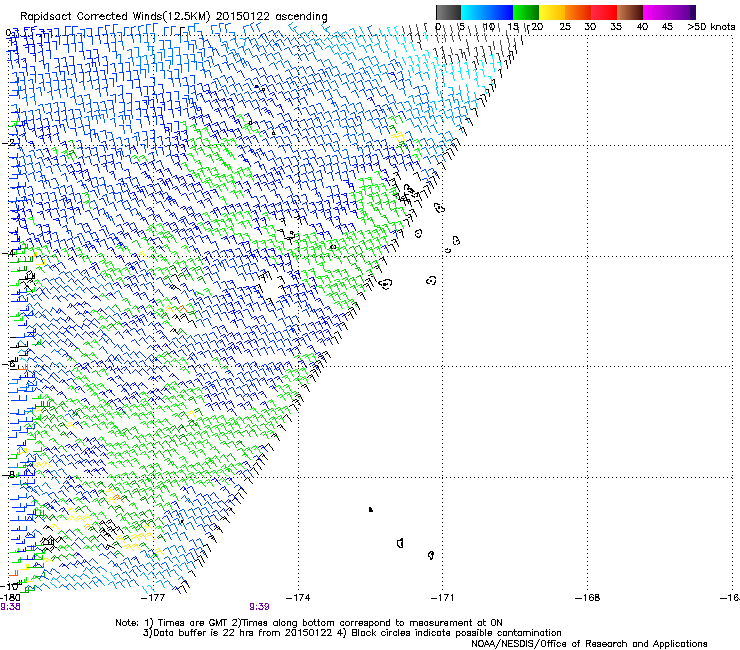Viewport: 740px width, 650px height.
Task: Click the dark purple >50 knots swatch
Action: pos(693,12)
